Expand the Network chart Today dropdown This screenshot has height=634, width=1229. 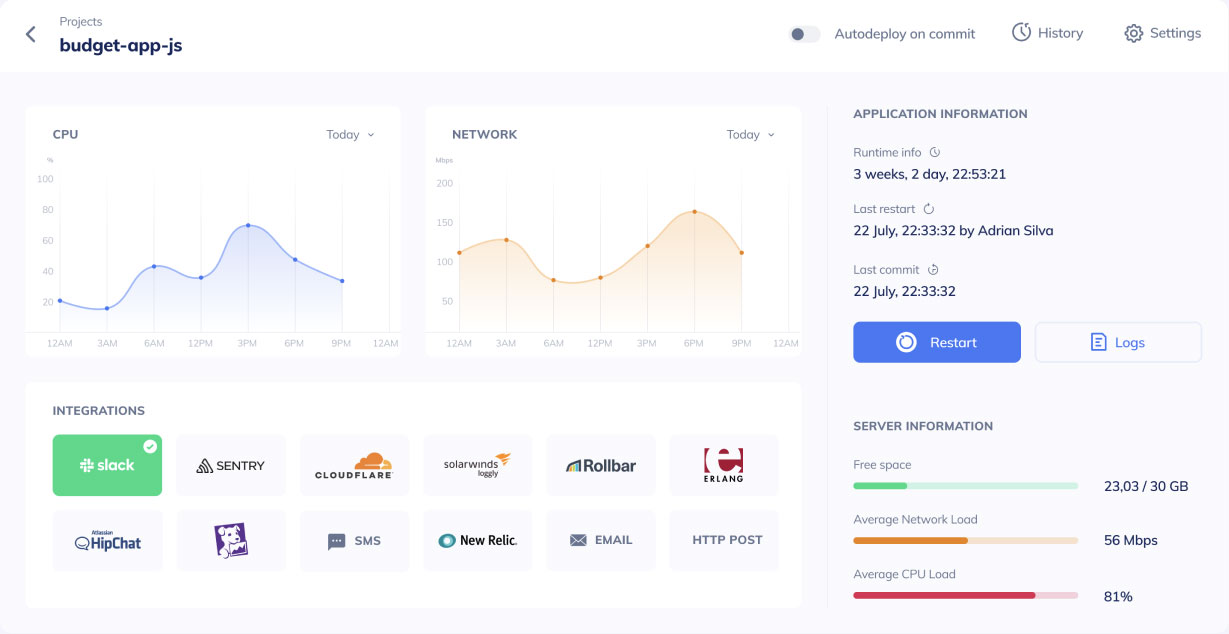[x=750, y=134]
